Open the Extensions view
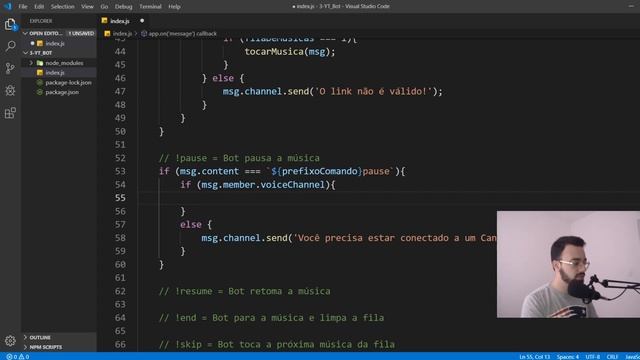 10,113
